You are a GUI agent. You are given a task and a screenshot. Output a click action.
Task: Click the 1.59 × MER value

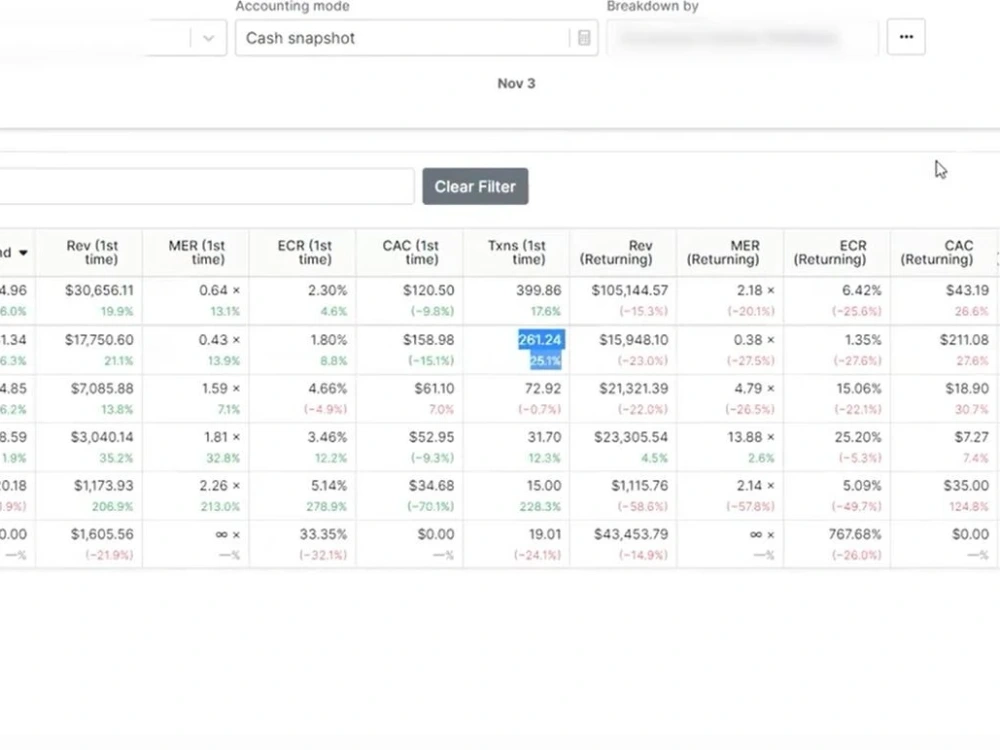click(x=221, y=388)
